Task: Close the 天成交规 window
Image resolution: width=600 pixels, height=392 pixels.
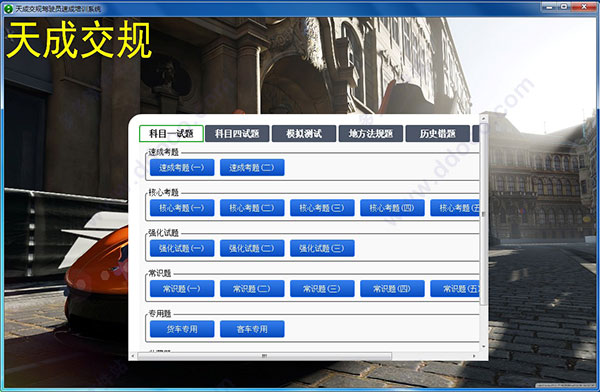Action: [x=584, y=7]
